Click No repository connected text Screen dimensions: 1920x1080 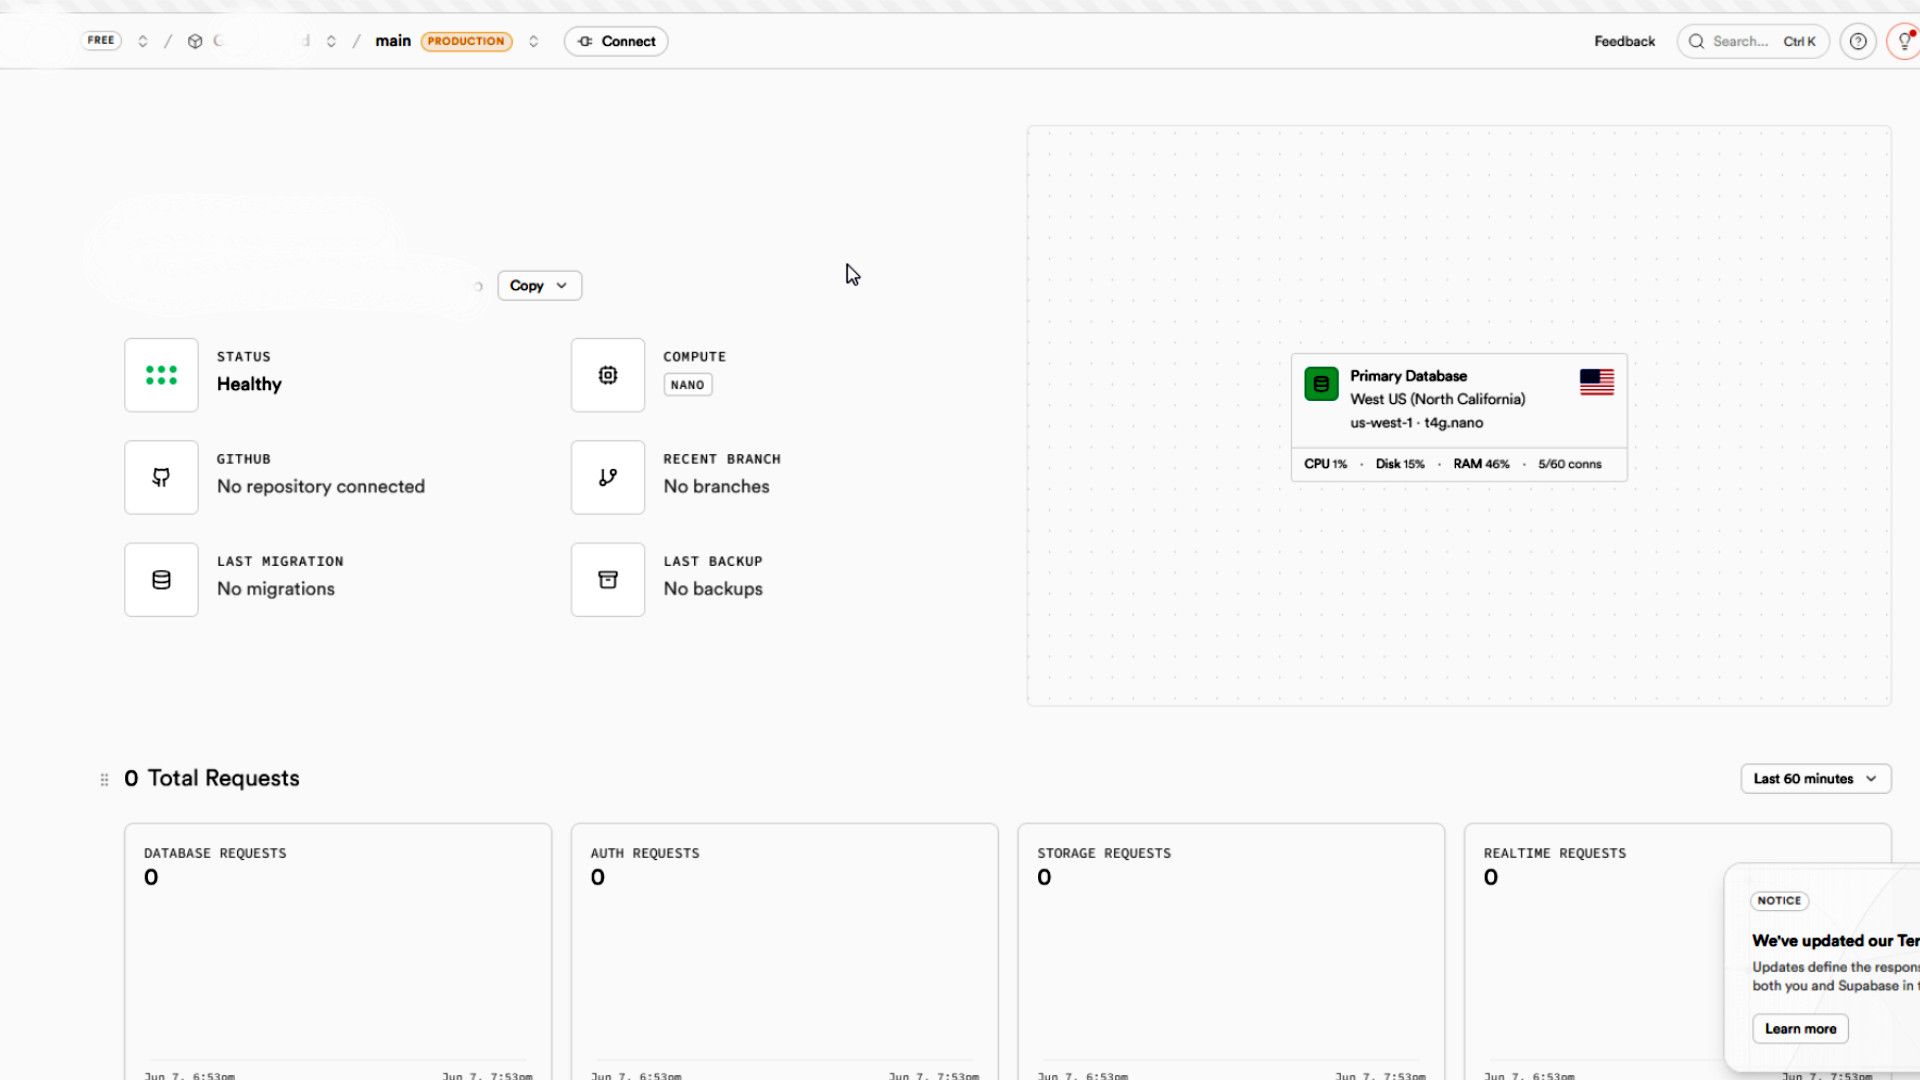[x=321, y=487]
